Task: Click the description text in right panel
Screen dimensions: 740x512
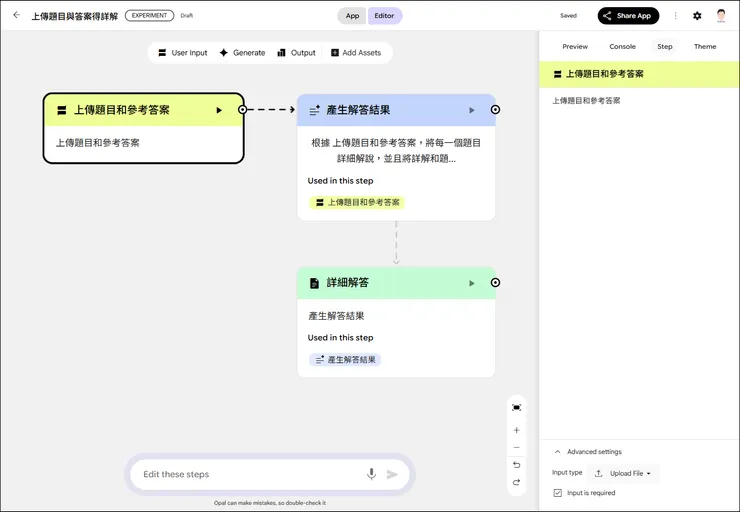Action: (586, 101)
